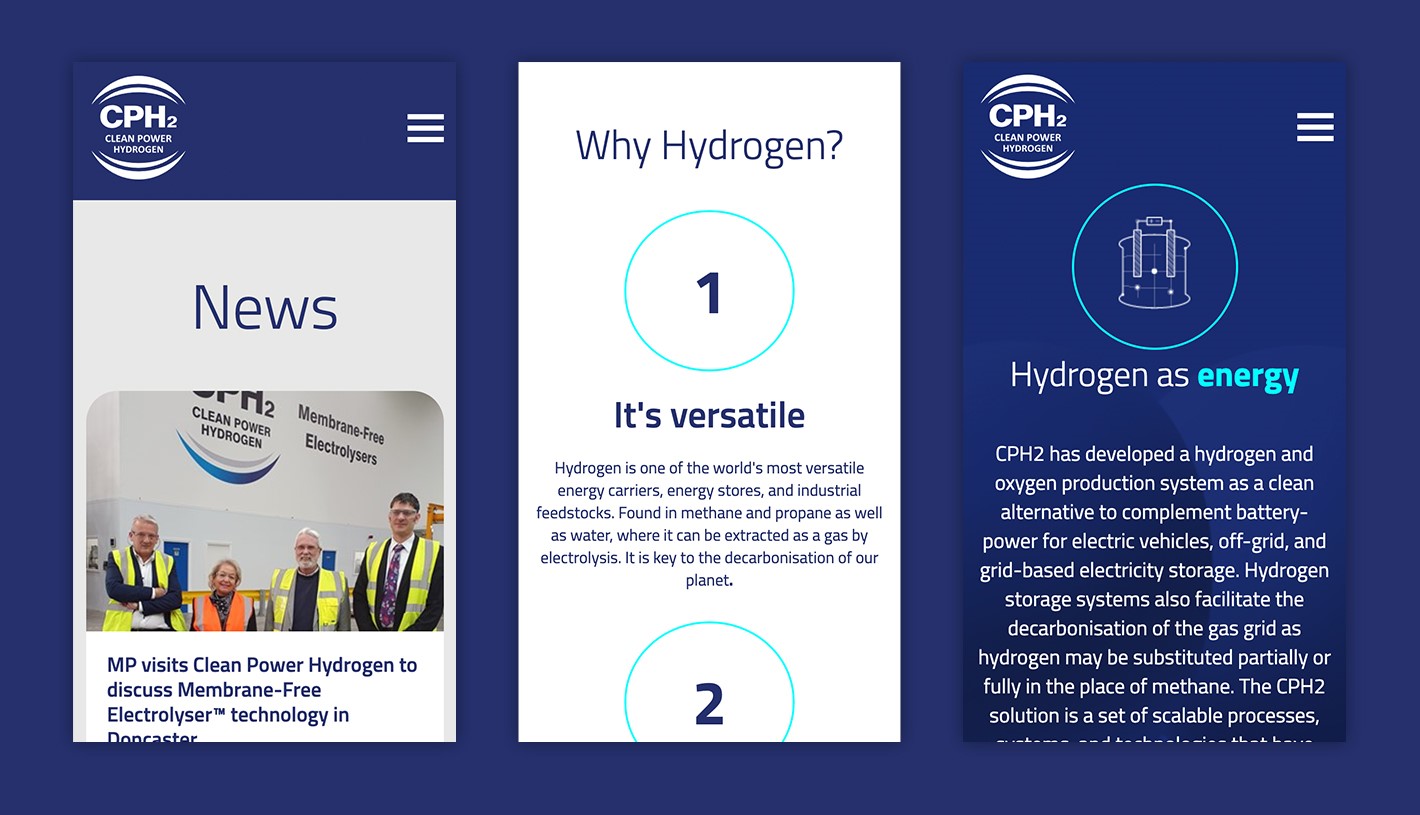Click the Why Hydrogen? heading
1420x815 pixels.
click(x=709, y=146)
